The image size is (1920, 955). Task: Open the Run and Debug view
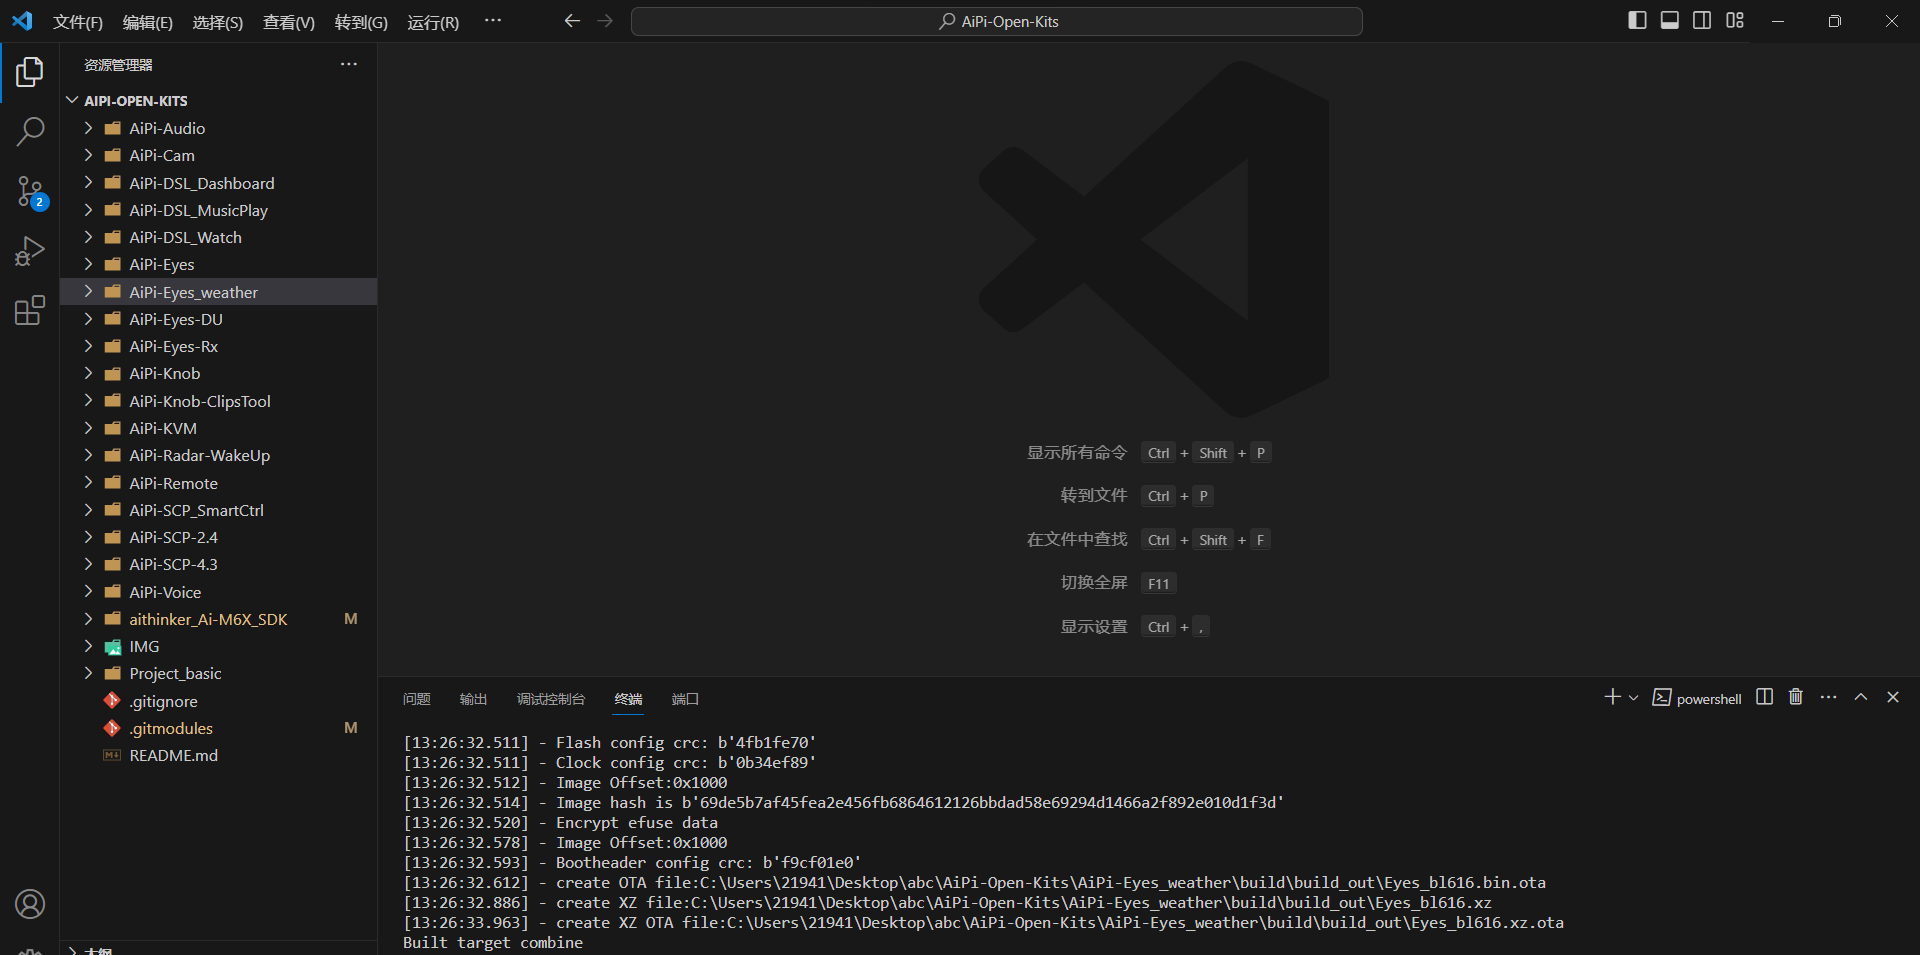[x=30, y=251]
